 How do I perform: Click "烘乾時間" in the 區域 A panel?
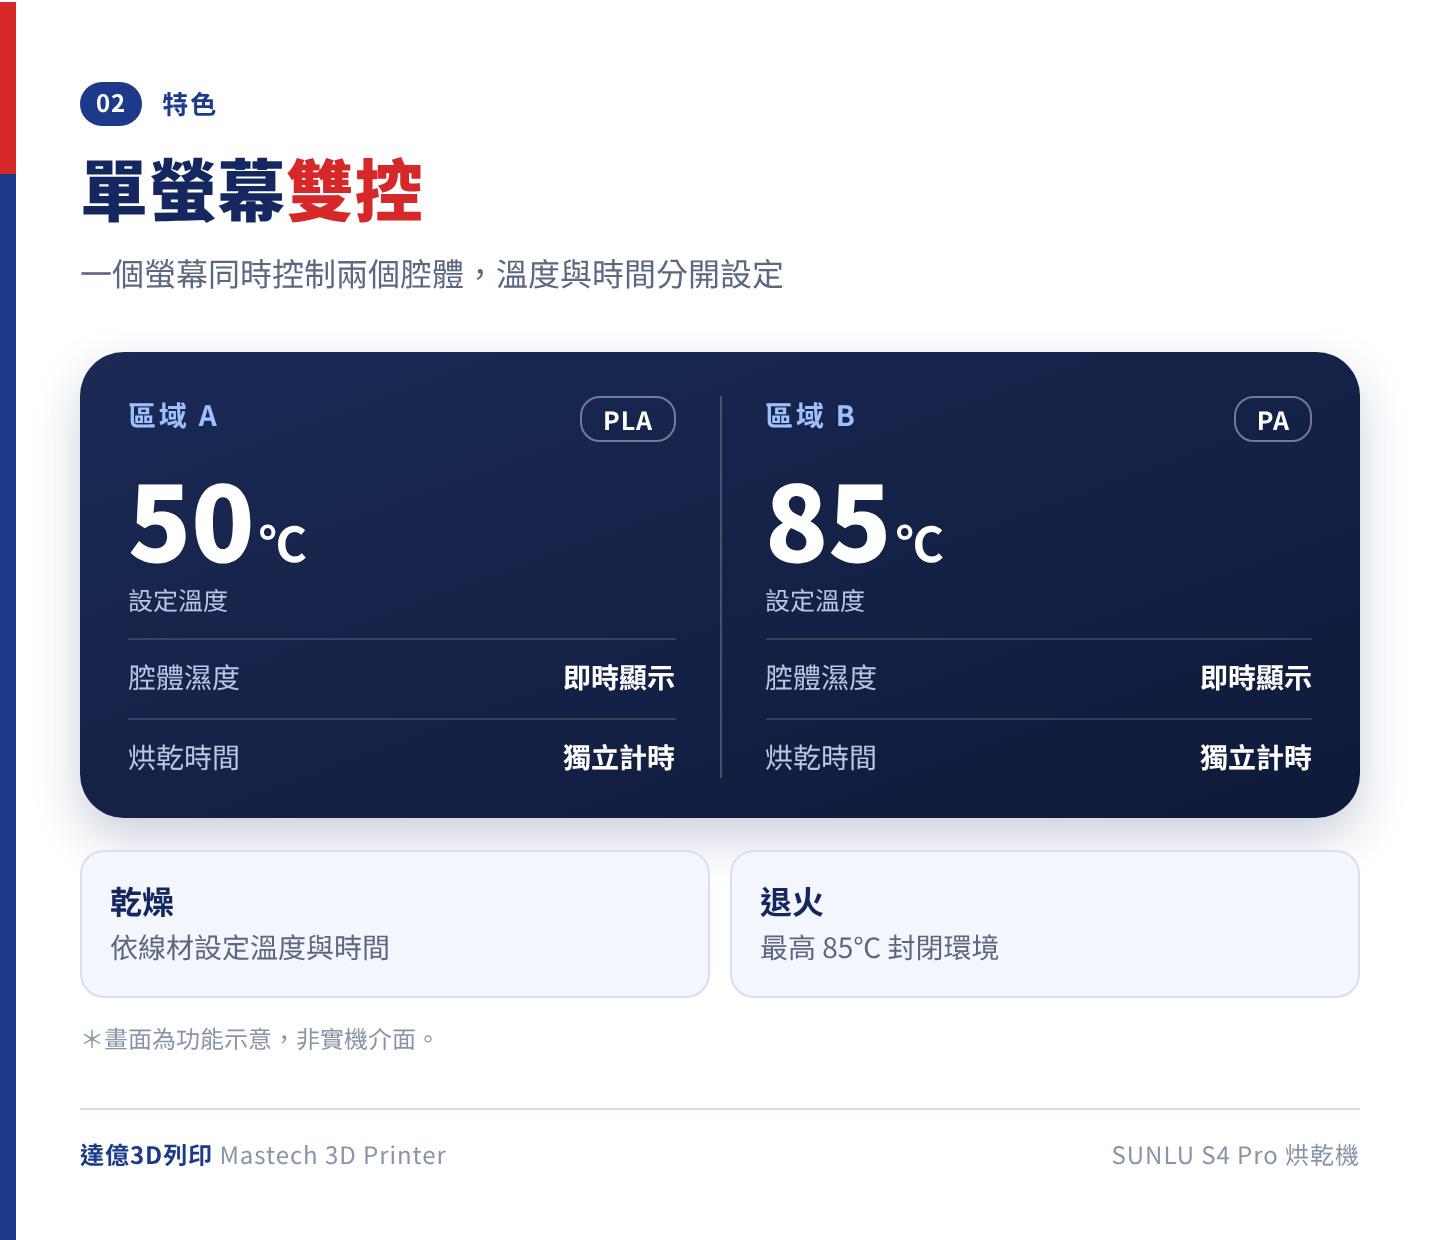click(184, 758)
